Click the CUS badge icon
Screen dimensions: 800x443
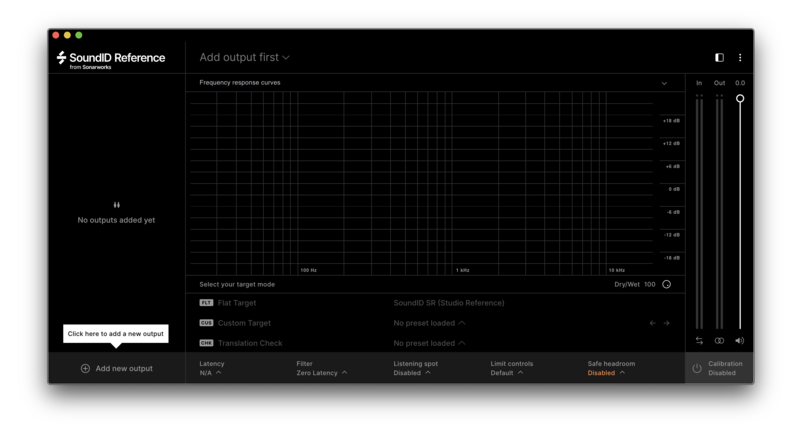[x=206, y=323]
